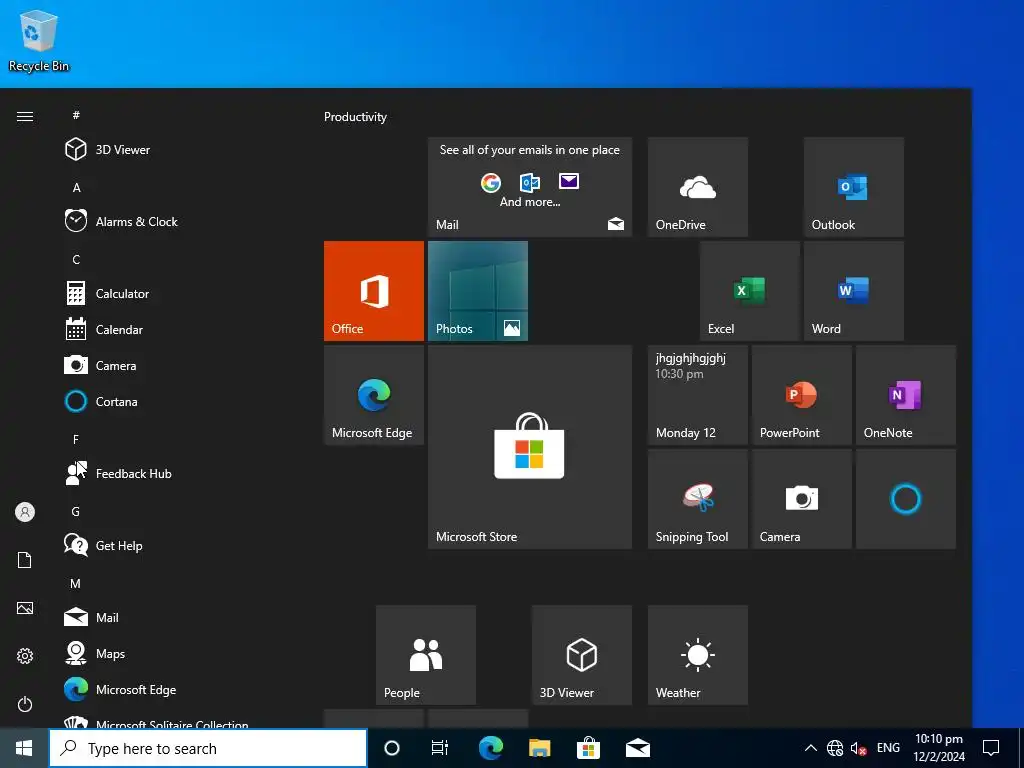Open the Snipping Tool tile
This screenshot has height=768, width=1024.
click(697, 499)
